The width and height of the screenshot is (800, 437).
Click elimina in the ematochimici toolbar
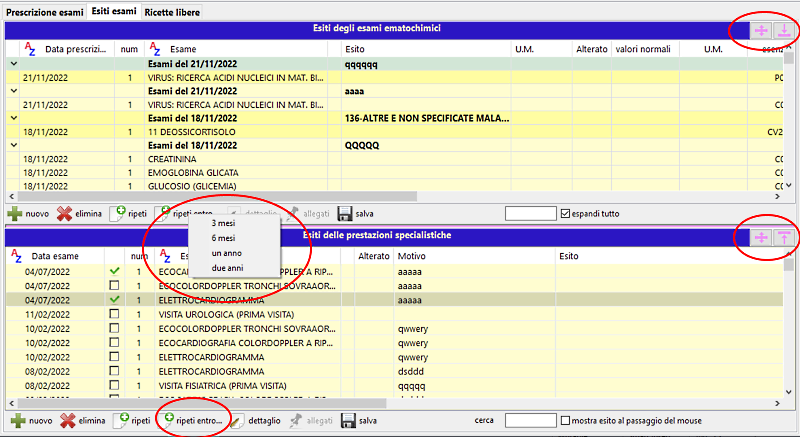click(80, 214)
